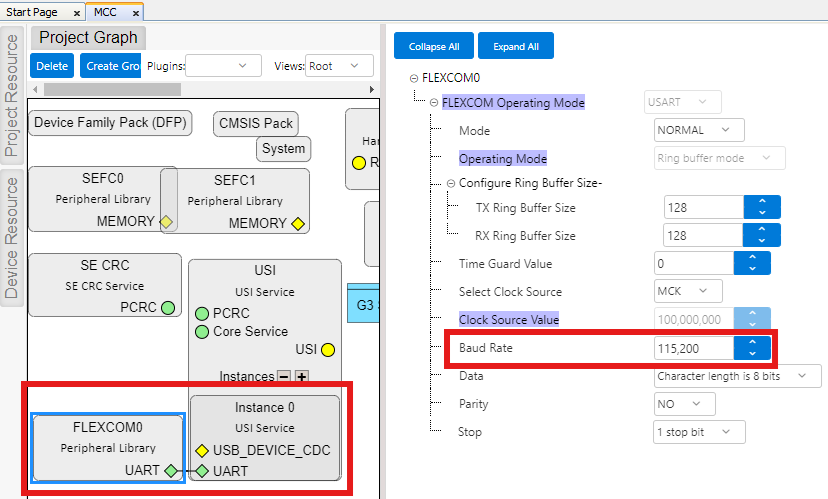Click the minus icon beside USI Instances
Screen dimensions: 828x499
coord(284,377)
